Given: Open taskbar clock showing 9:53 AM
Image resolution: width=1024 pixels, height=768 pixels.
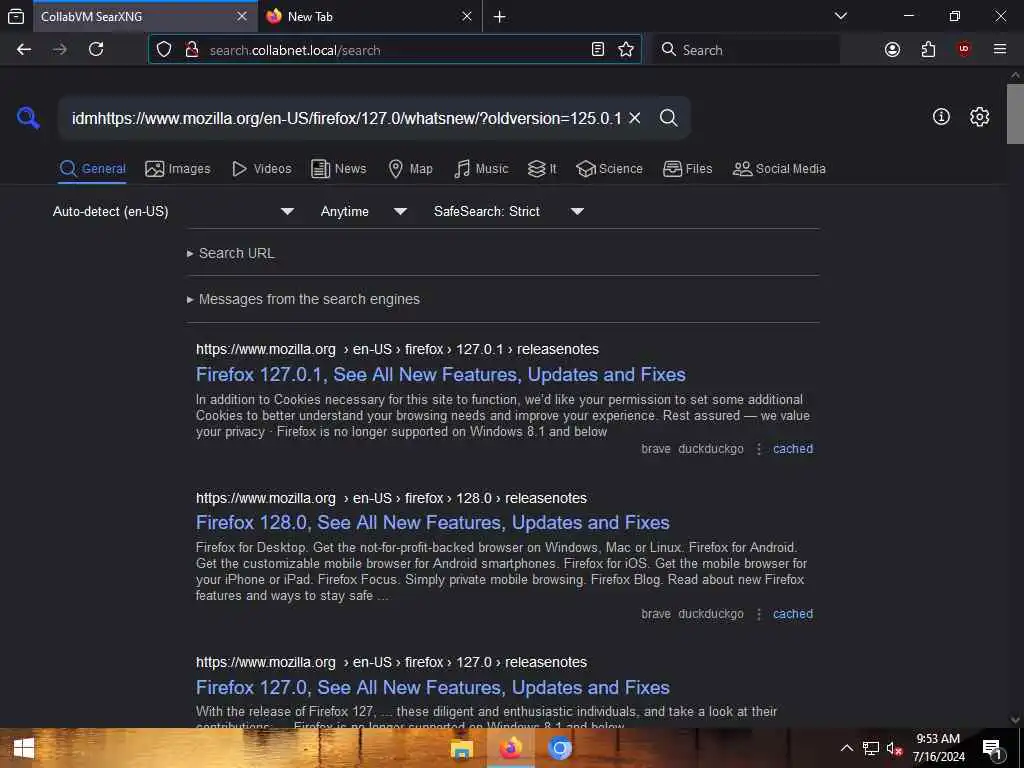Looking at the screenshot, I should 938,748.
